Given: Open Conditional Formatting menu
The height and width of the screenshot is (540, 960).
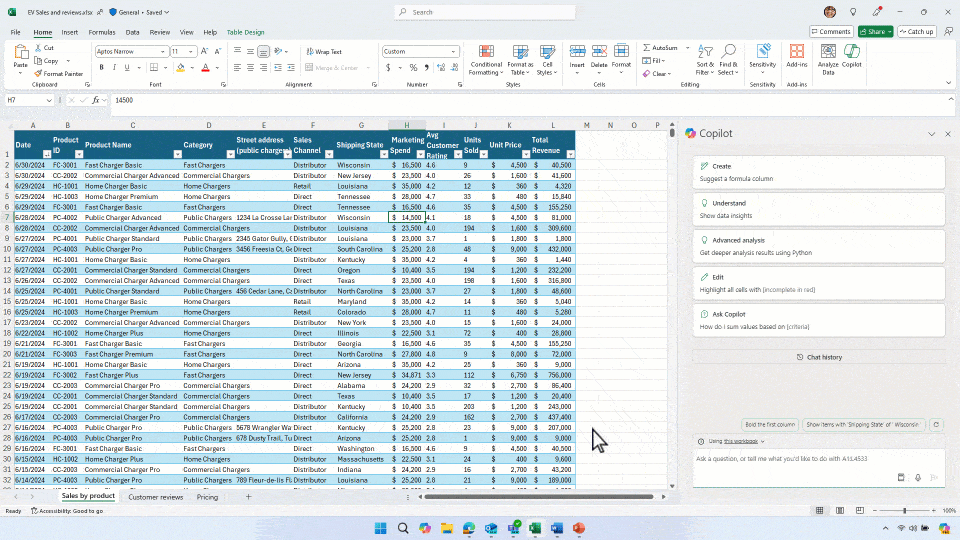Looking at the screenshot, I should click(486, 60).
